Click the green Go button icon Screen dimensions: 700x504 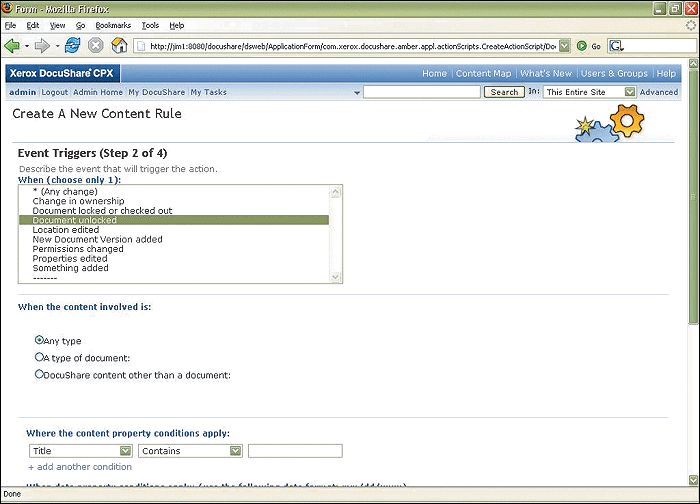tap(581, 46)
